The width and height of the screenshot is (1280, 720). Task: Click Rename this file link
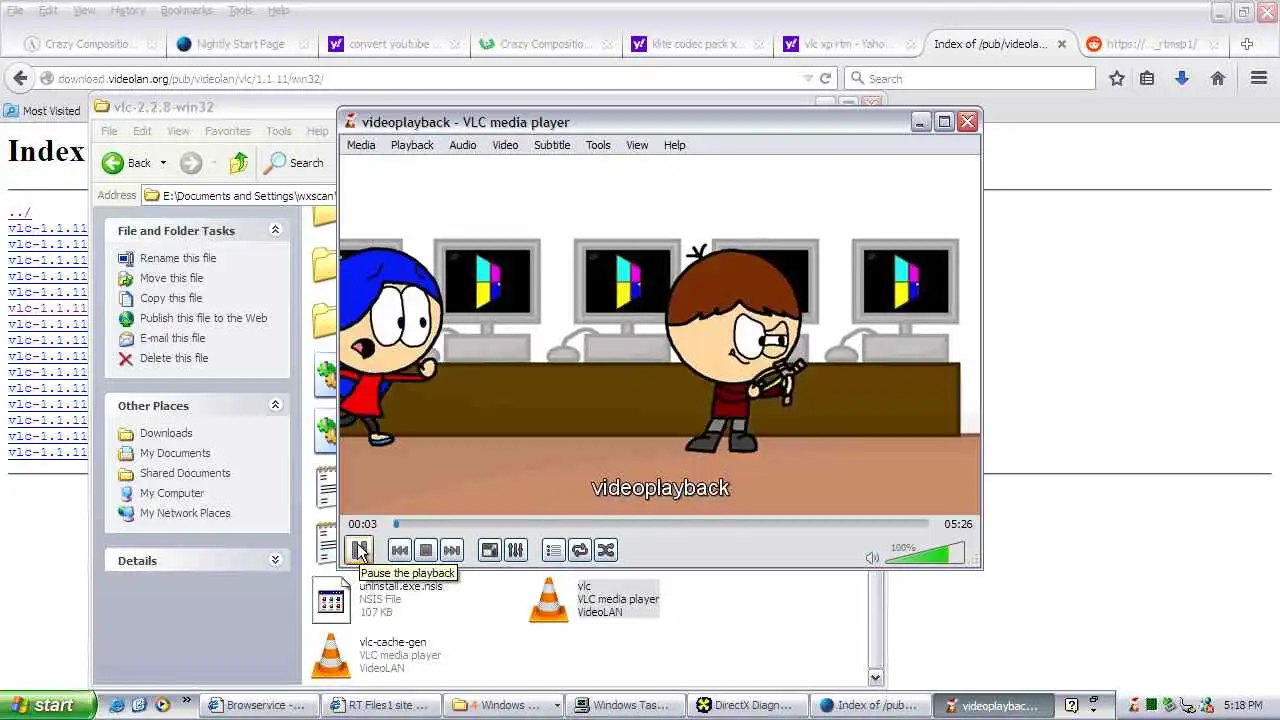click(x=178, y=258)
